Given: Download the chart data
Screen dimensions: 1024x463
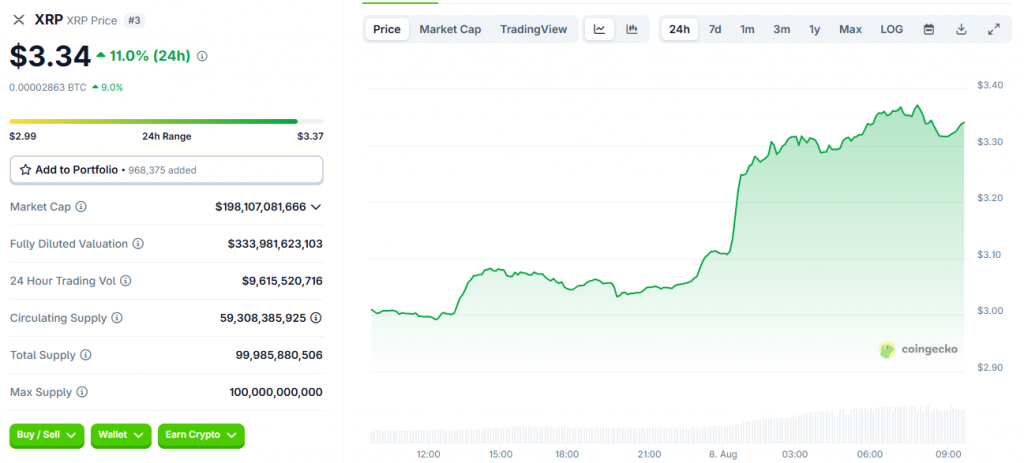Looking at the screenshot, I should [x=961, y=29].
